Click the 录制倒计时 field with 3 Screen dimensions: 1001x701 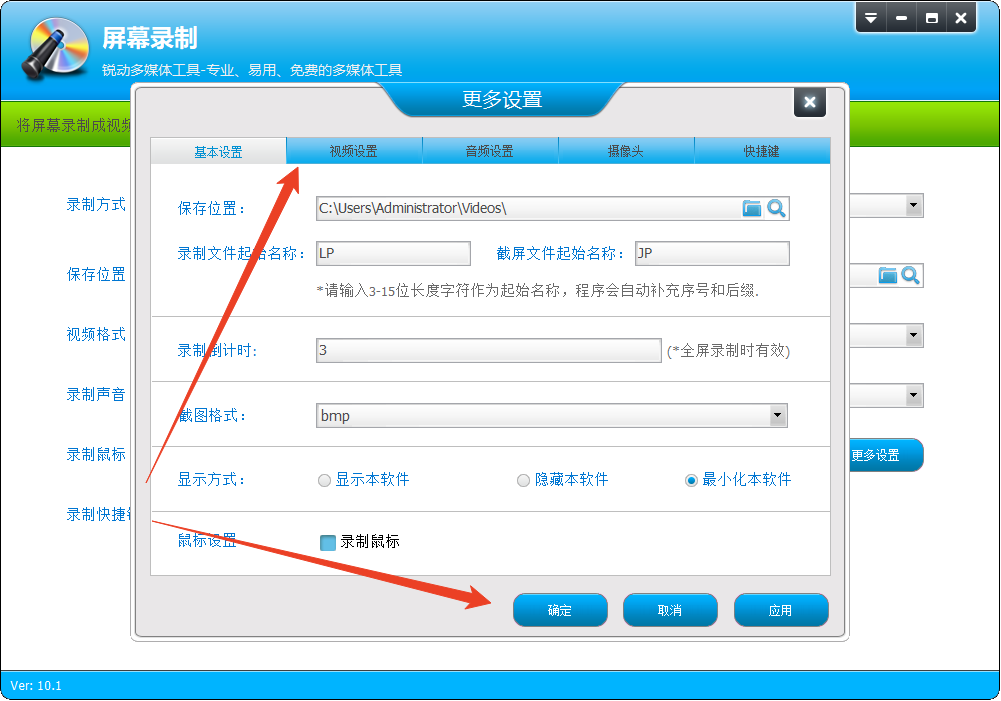[x=488, y=350]
